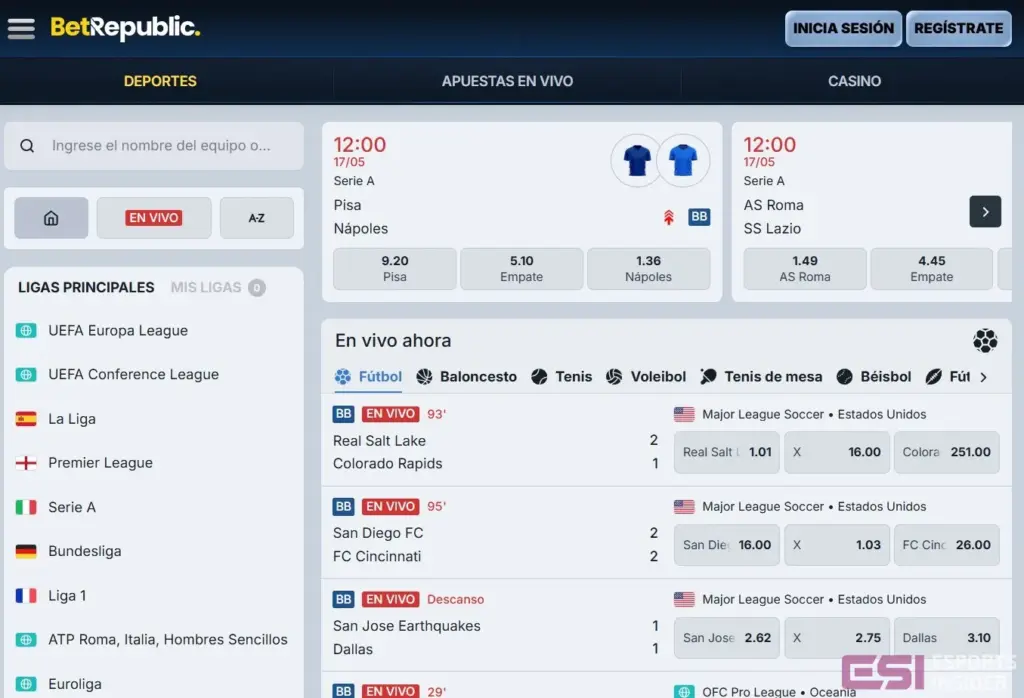Pick FC Cincinnati odds 26.00
The image size is (1024, 698).
point(946,545)
